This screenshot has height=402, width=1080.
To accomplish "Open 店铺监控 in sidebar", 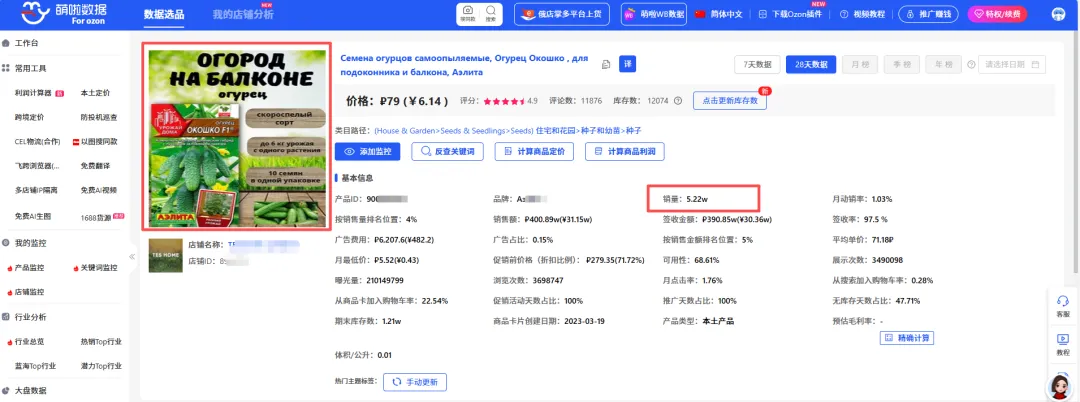I will pyautogui.click(x=29, y=292).
